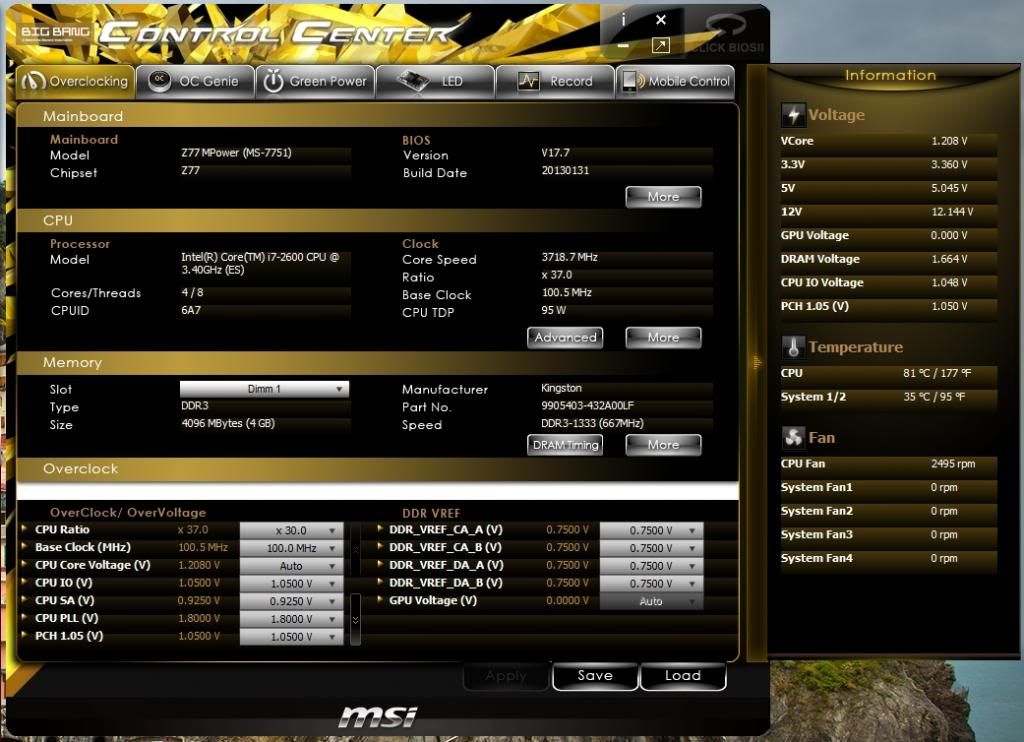Click the overclock list scroll-down chevron
The image size is (1024, 742).
tap(355, 619)
